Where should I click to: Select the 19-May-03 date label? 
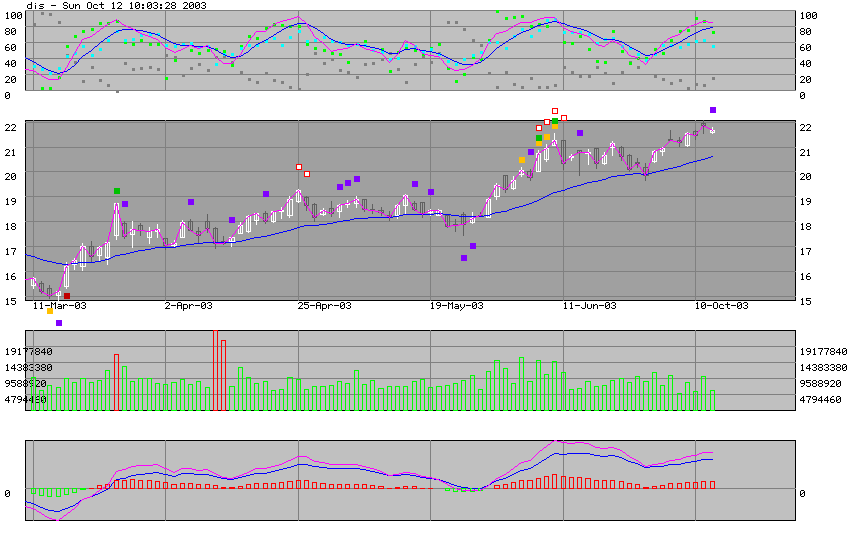(x=456, y=306)
